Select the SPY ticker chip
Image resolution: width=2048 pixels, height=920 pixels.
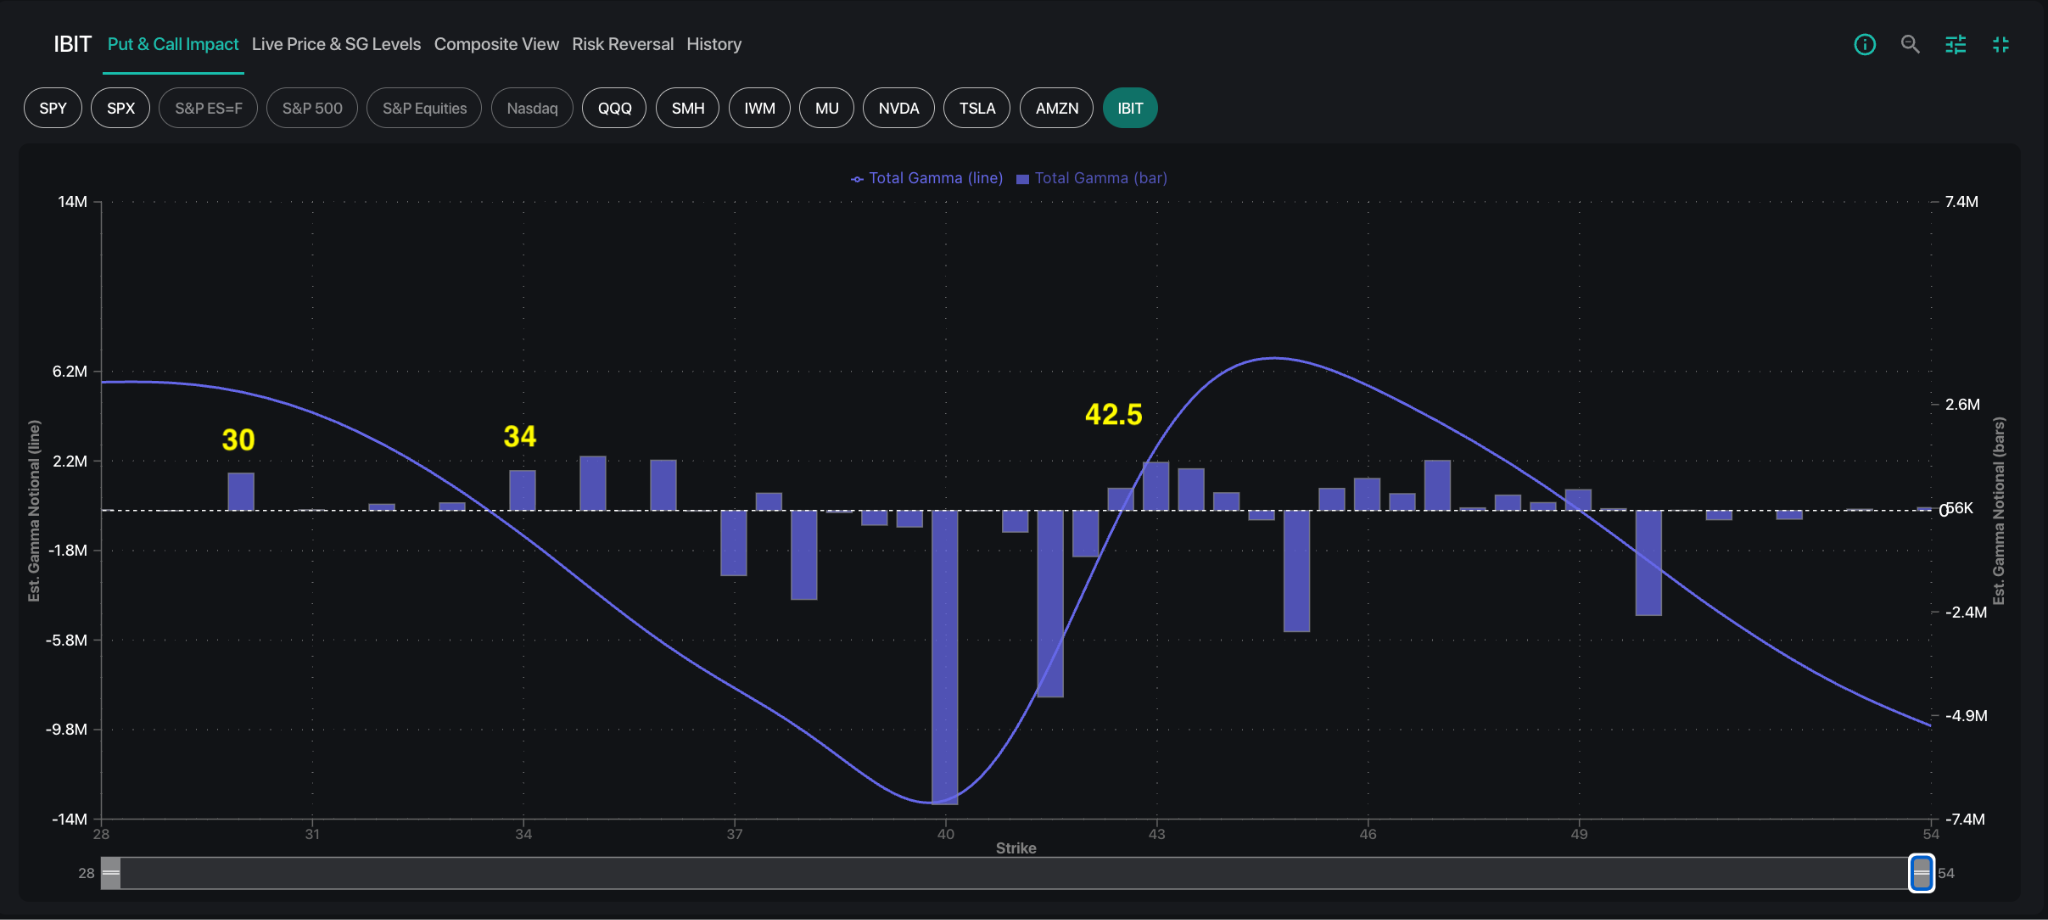pos(53,108)
